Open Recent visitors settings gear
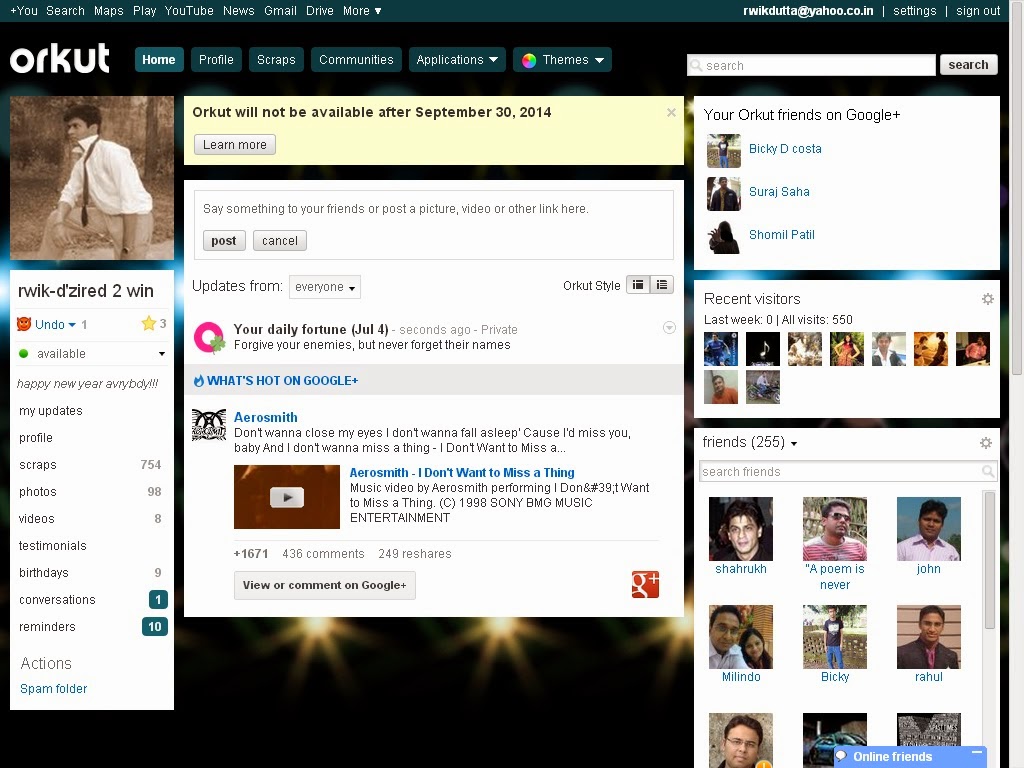 point(987,299)
